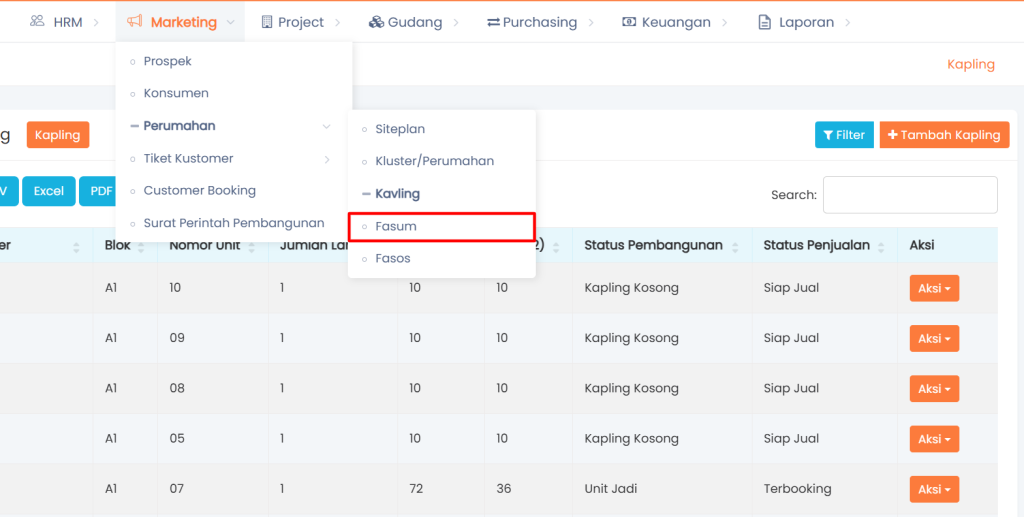
Task: Follow the Kapling breadcrumb link
Action: (x=970, y=64)
